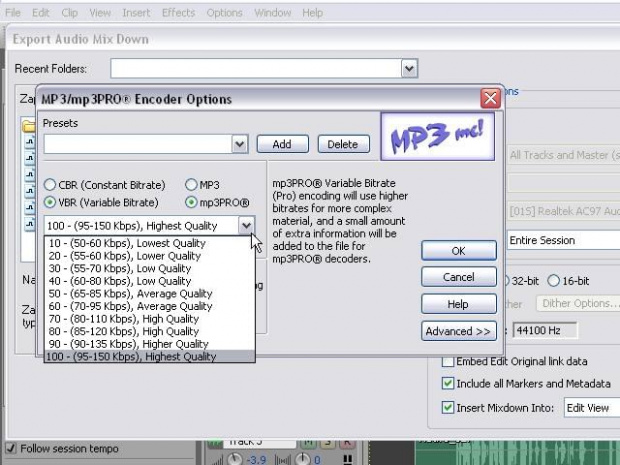Expand the Recent Folders dropdown
Screen dimensions: 620x465
tap(409, 69)
